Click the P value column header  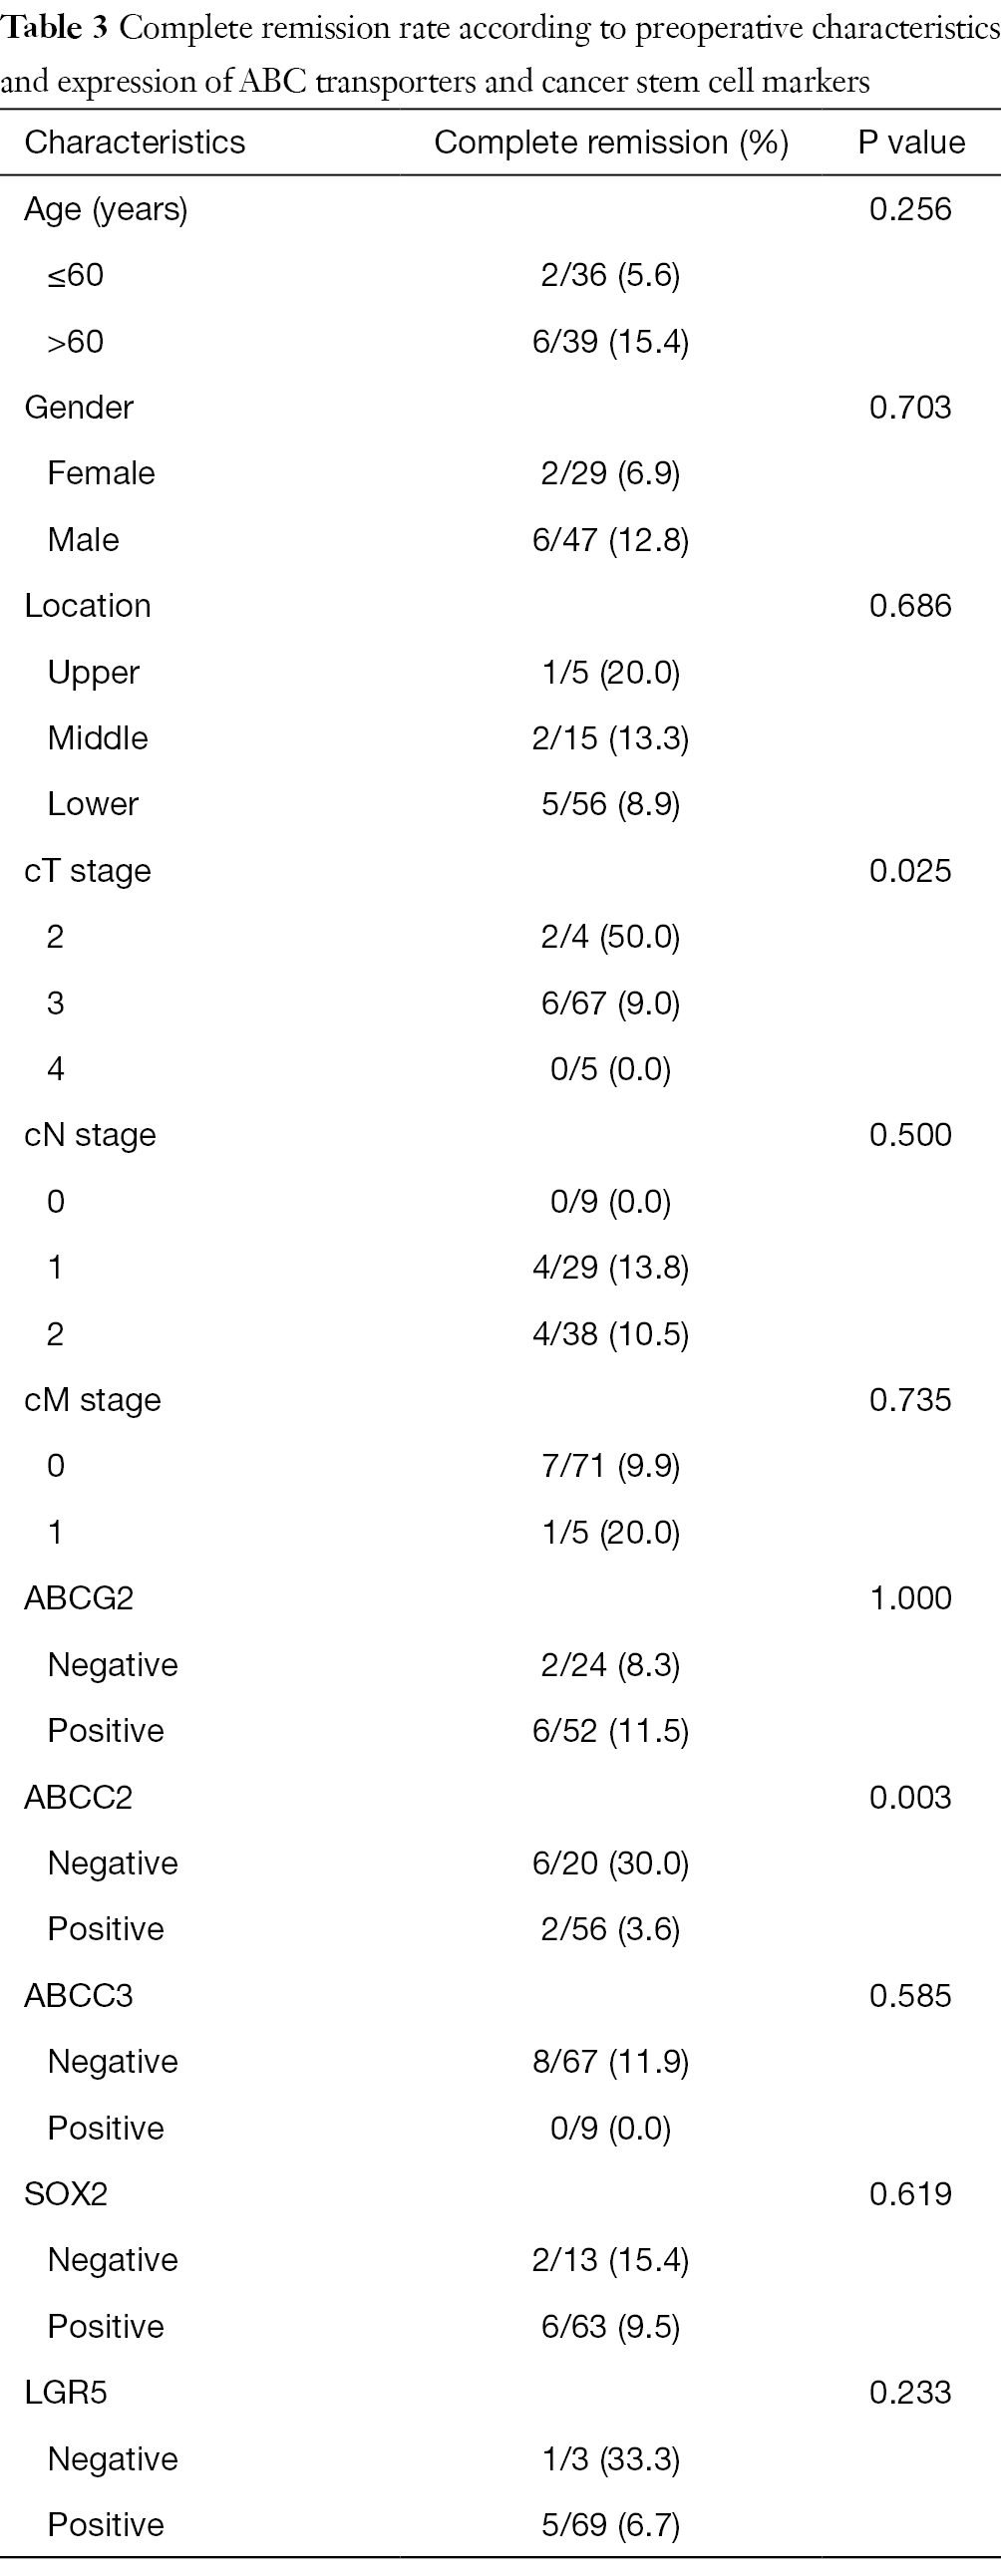[911, 142]
